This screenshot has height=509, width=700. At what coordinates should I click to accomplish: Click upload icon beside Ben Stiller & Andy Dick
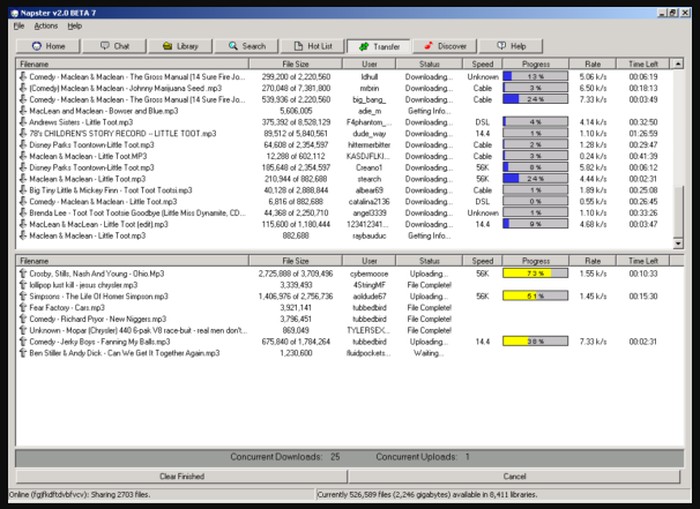(x=23, y=353)
